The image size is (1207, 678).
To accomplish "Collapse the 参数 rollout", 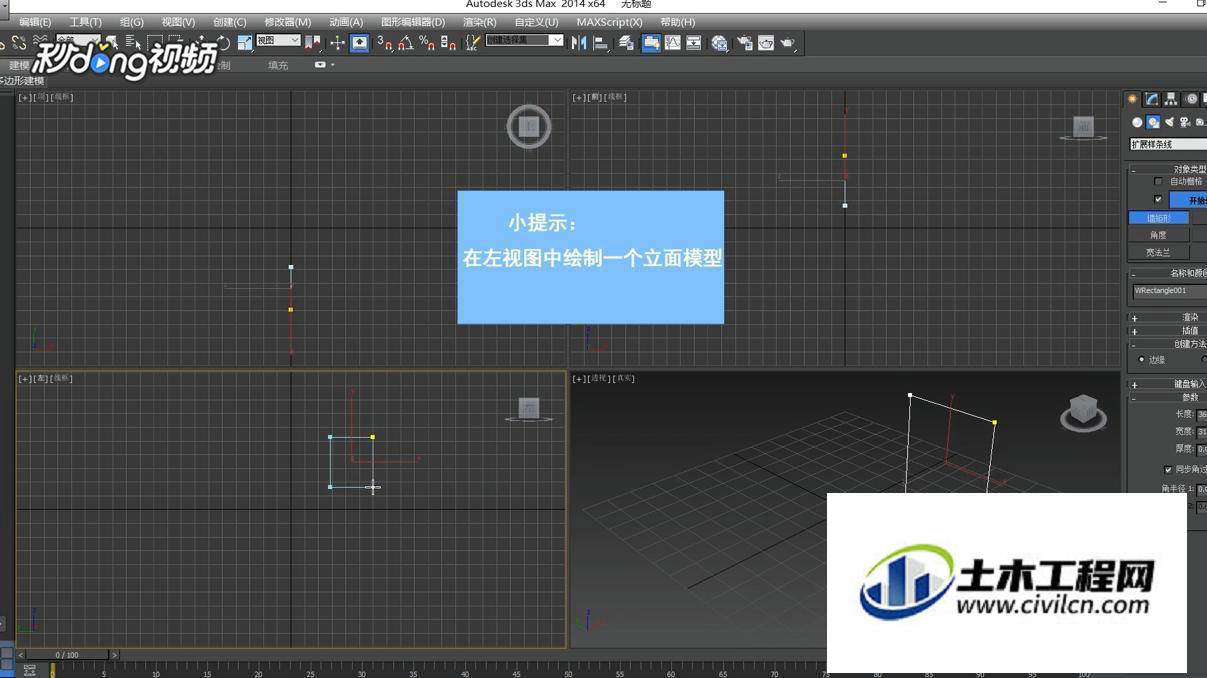I will (x=1168, y=397).
